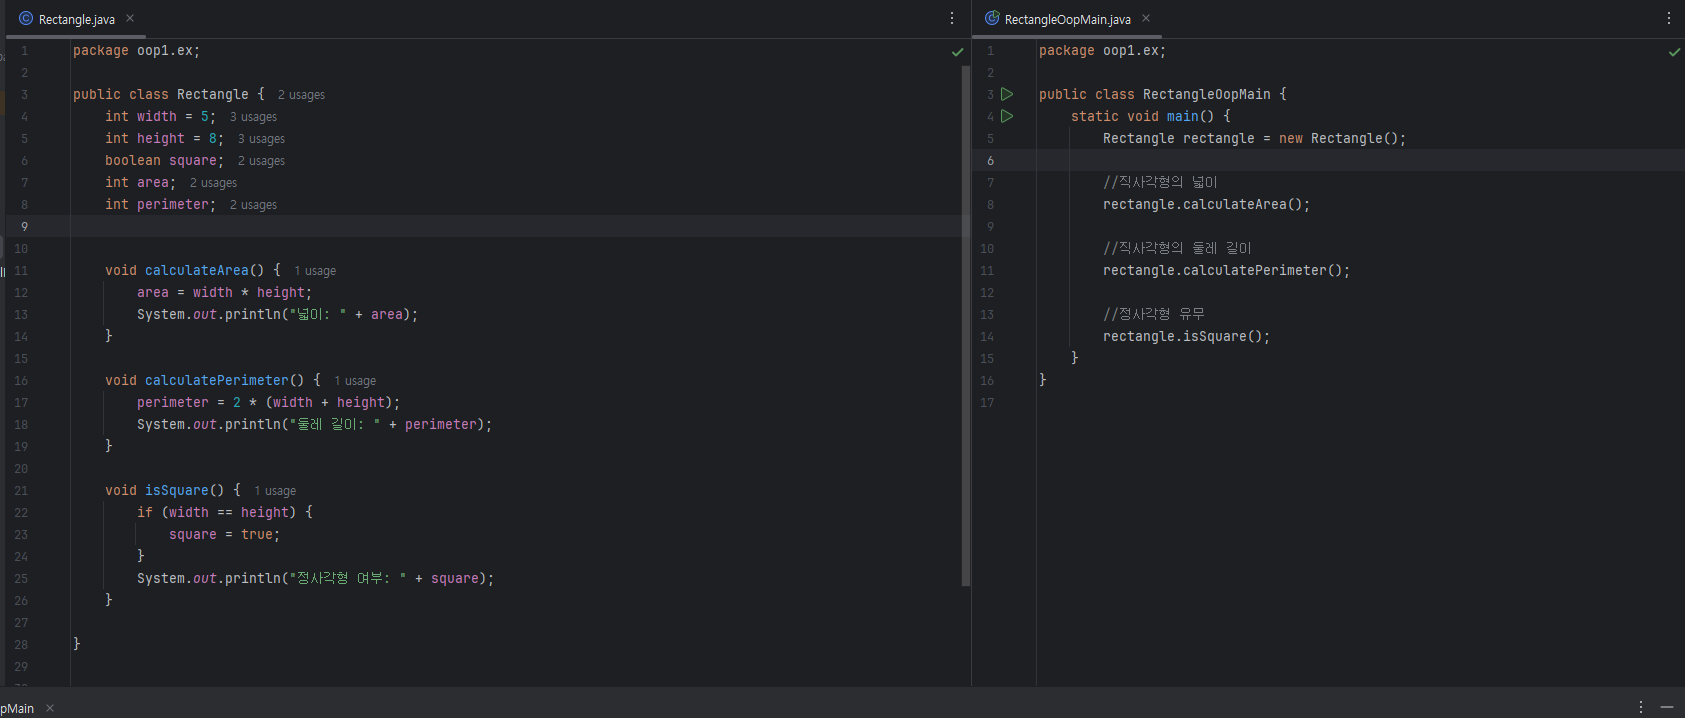Viewport: 1685px width, 718px height.
Task: Click run gutter icon beside main method
Action: pyautogui.click(x=1007, y=116)
